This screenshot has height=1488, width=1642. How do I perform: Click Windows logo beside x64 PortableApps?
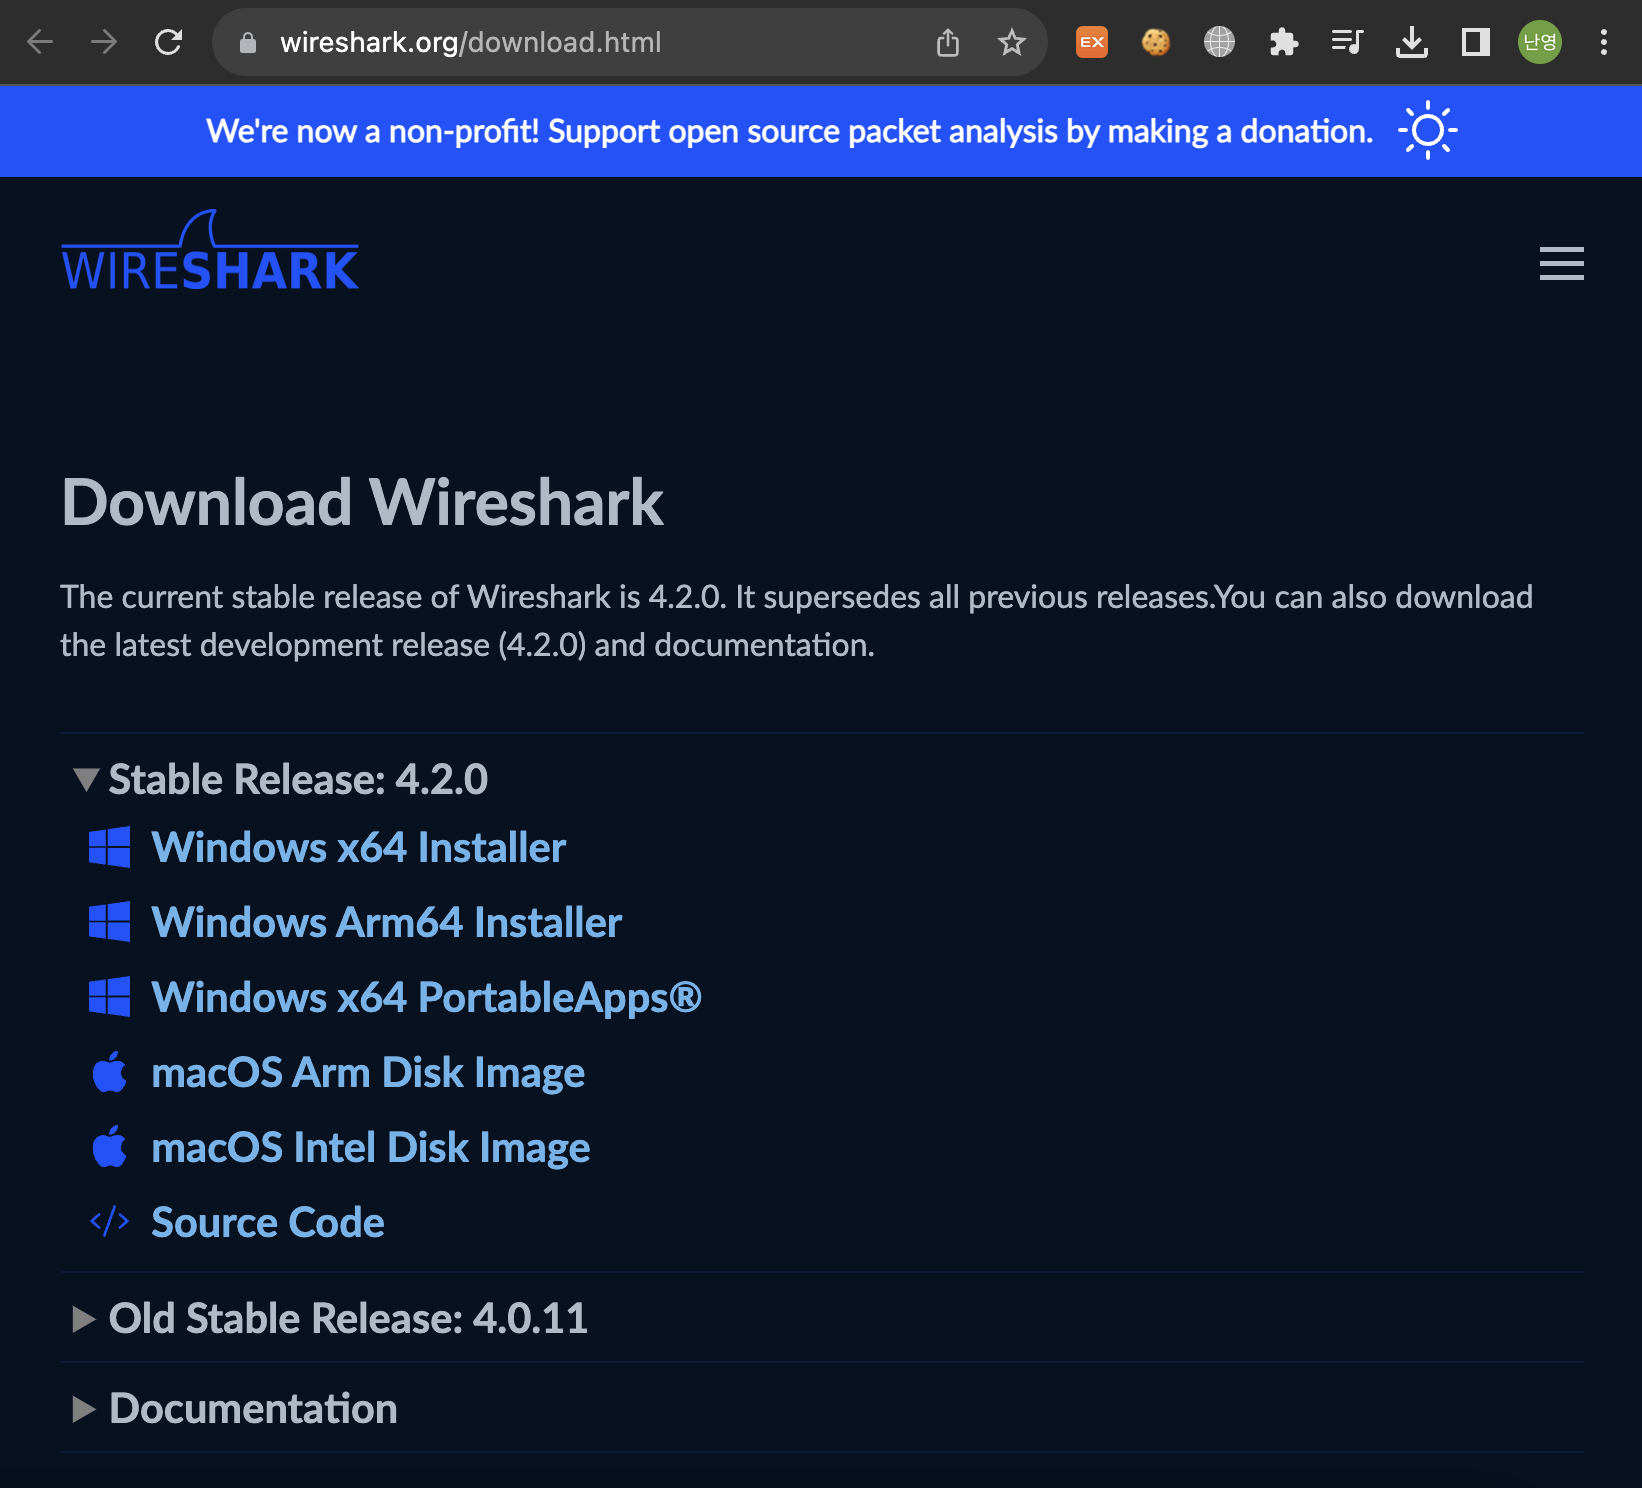coord(109,997)
